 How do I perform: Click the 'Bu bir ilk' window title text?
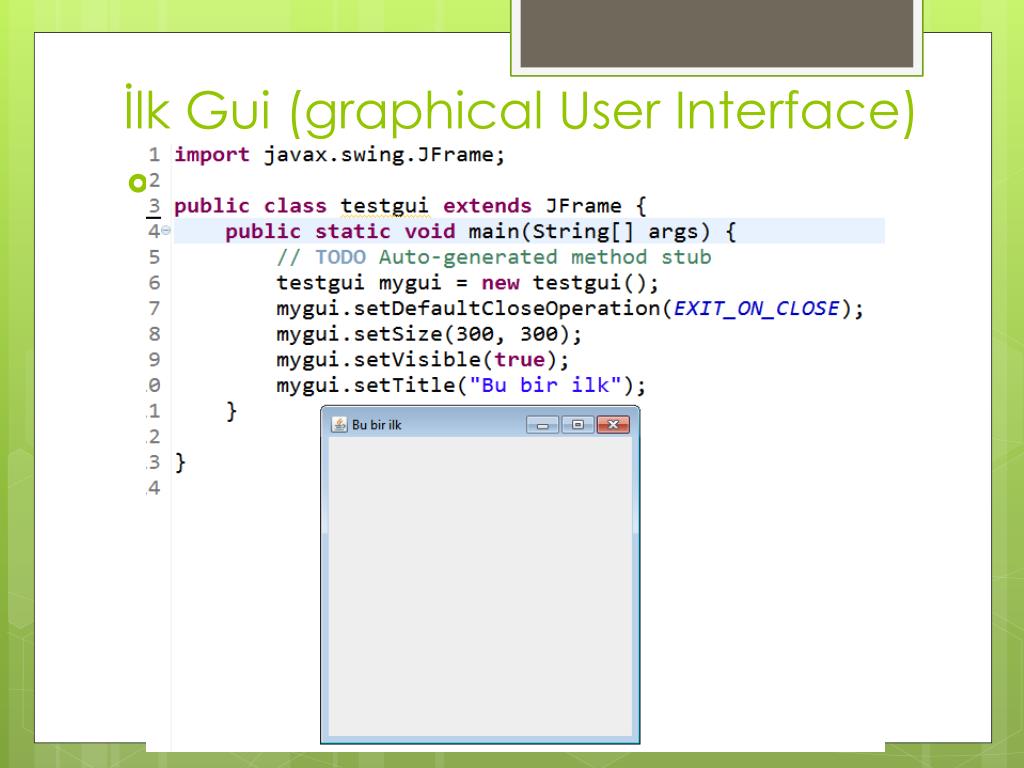(377, 425)
